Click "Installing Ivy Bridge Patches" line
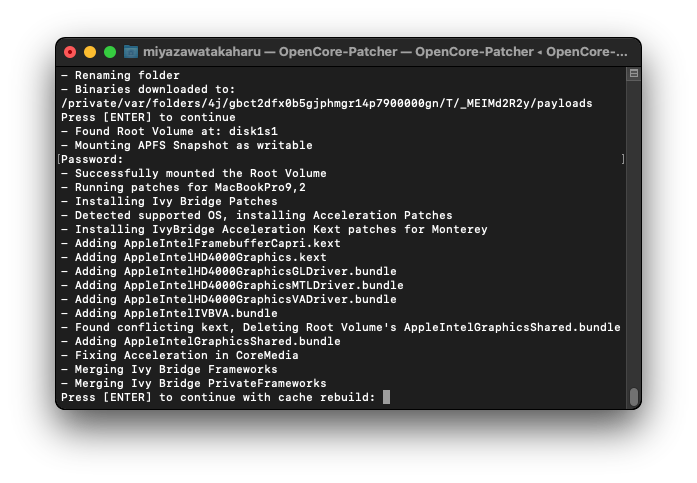This screenshot has width=697, height=483. [169, 201]
